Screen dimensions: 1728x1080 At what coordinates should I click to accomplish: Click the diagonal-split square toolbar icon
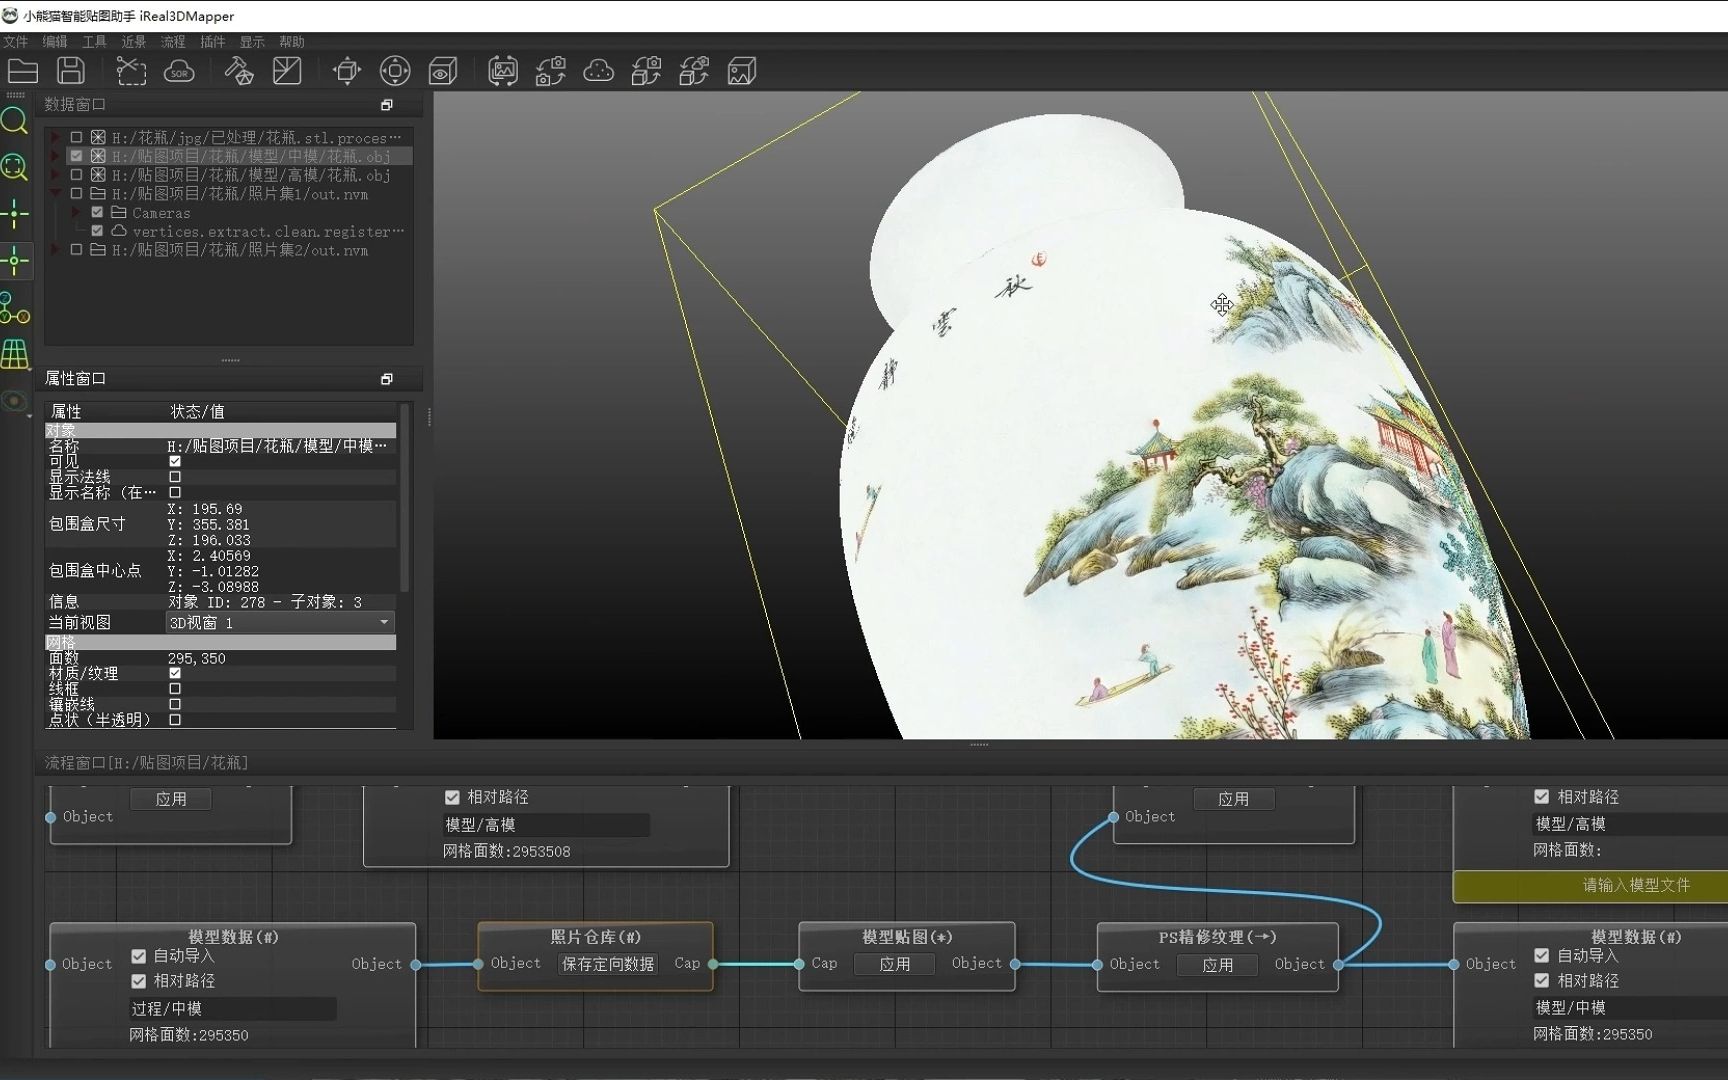287,71
